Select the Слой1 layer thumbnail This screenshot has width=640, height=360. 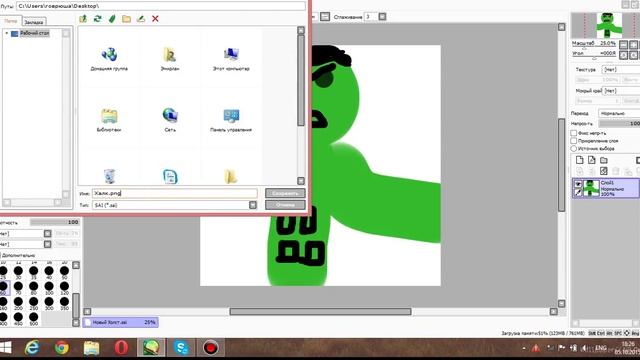coord(591,188)
